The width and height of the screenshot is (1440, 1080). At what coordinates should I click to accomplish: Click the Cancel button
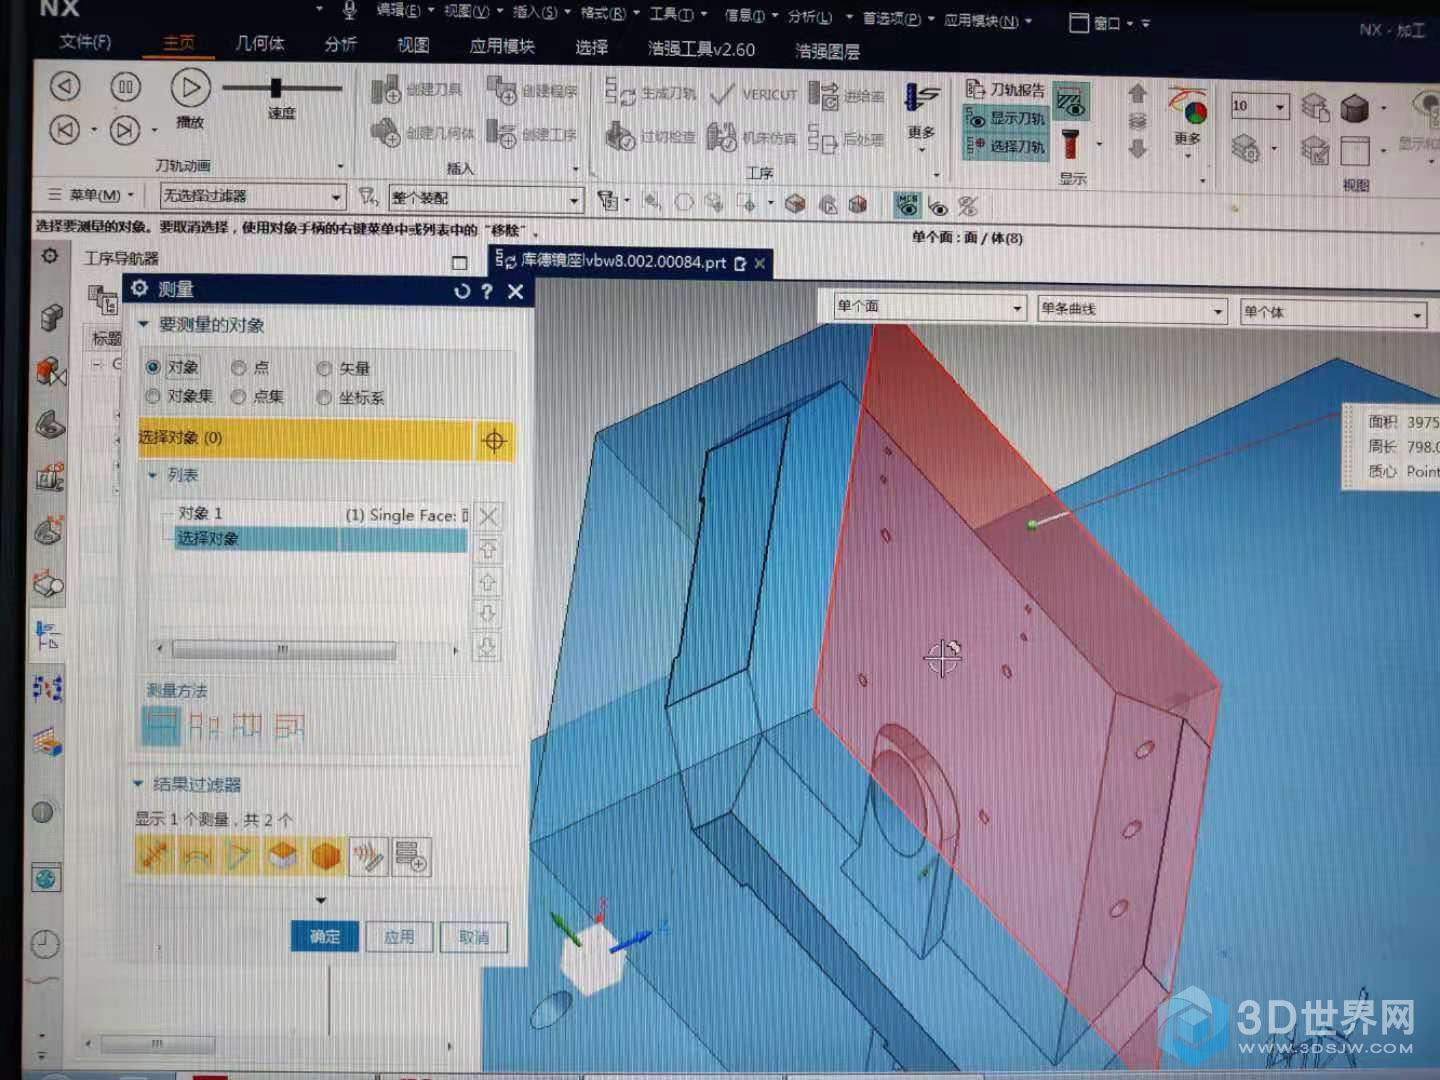[474, 937]
